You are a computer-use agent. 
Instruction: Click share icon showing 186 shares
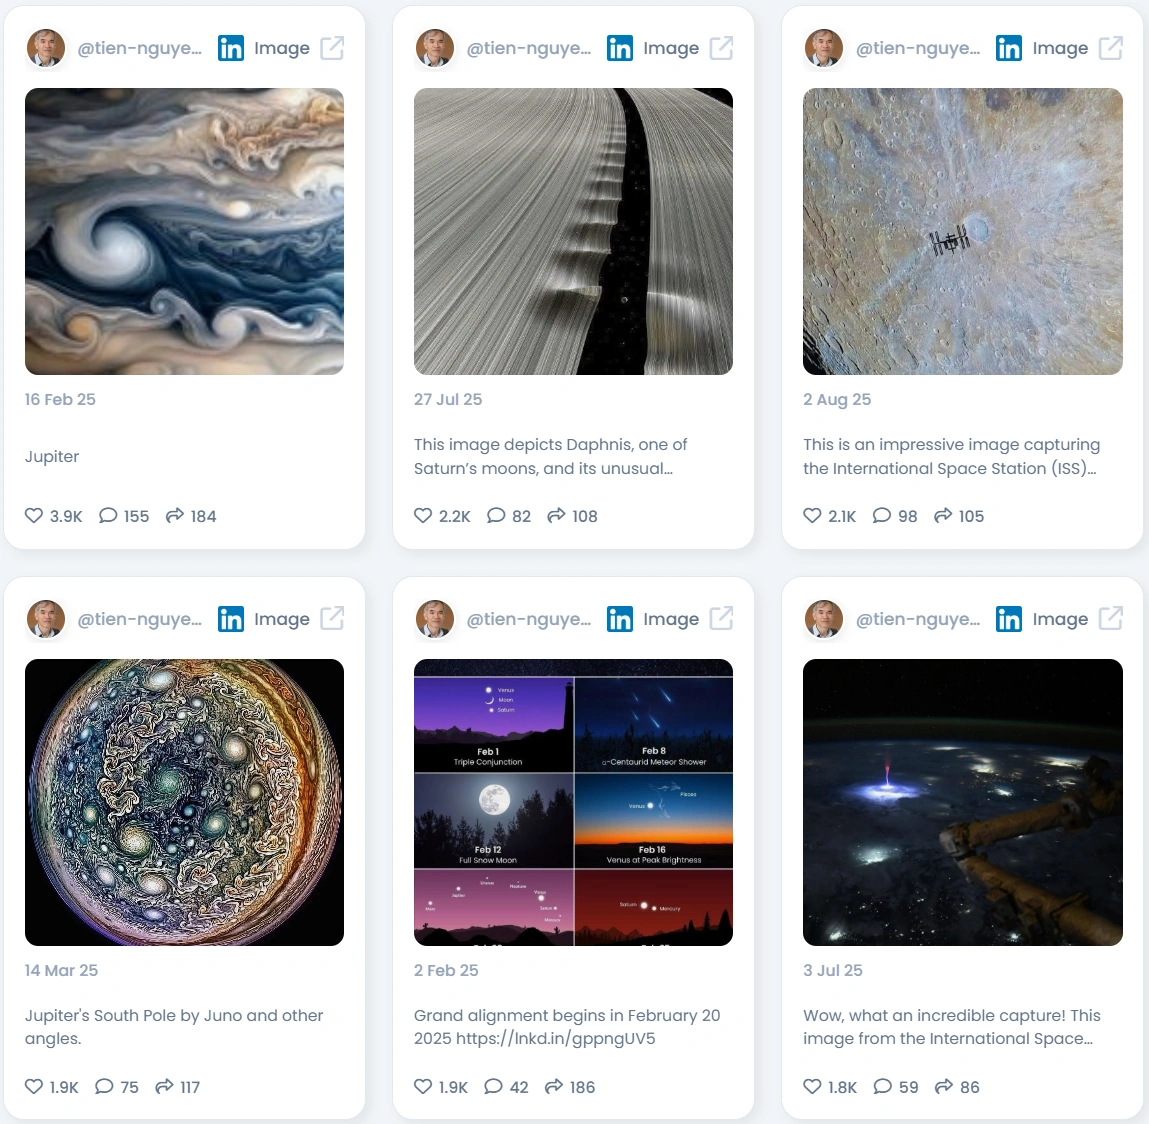tap(554, 1086)
